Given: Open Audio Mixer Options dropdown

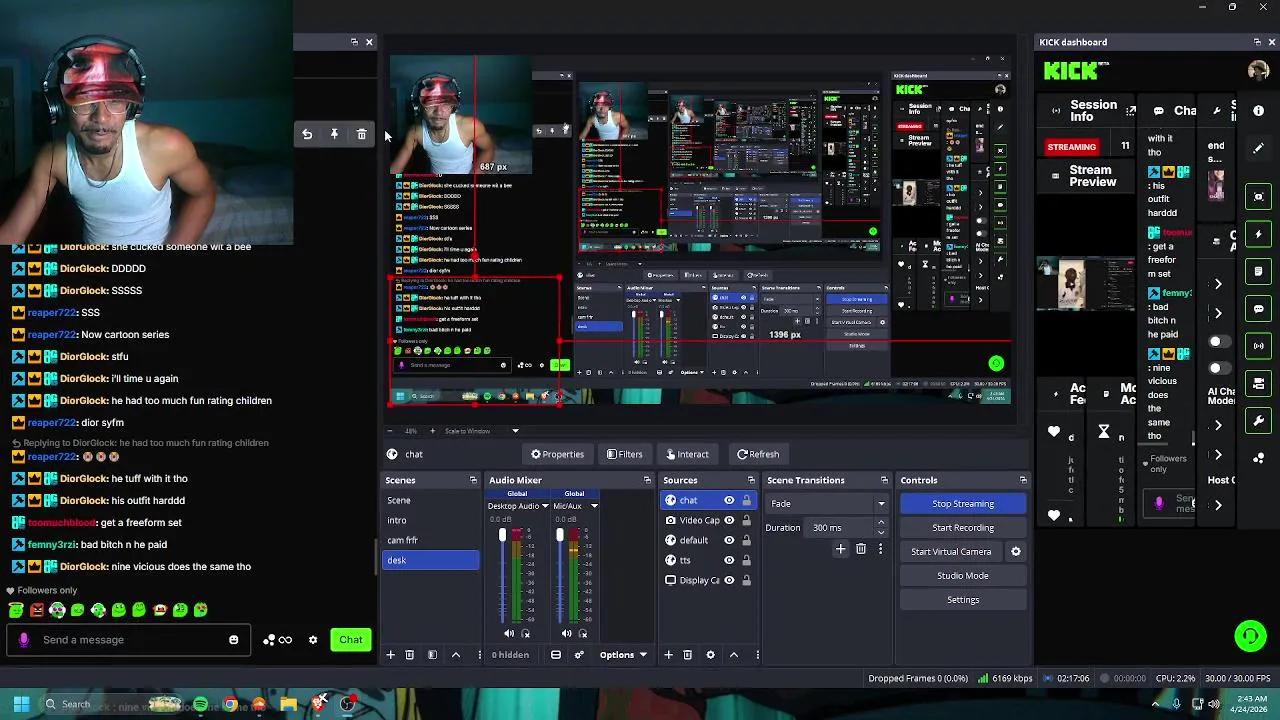Looking at the screenshot, I should coord(623,655).
